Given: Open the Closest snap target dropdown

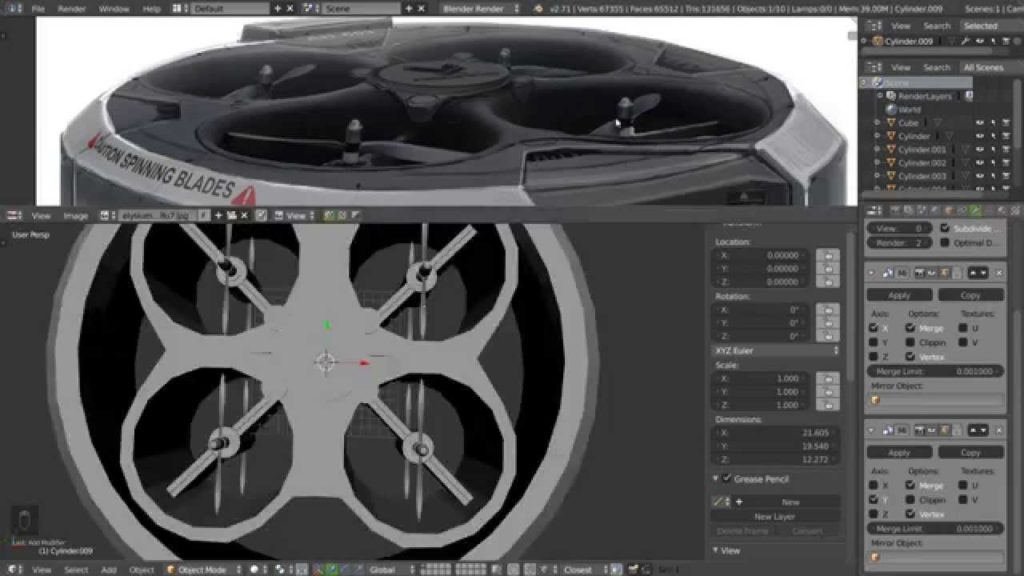Looking at the screenshot, I should tap(584, 569).
